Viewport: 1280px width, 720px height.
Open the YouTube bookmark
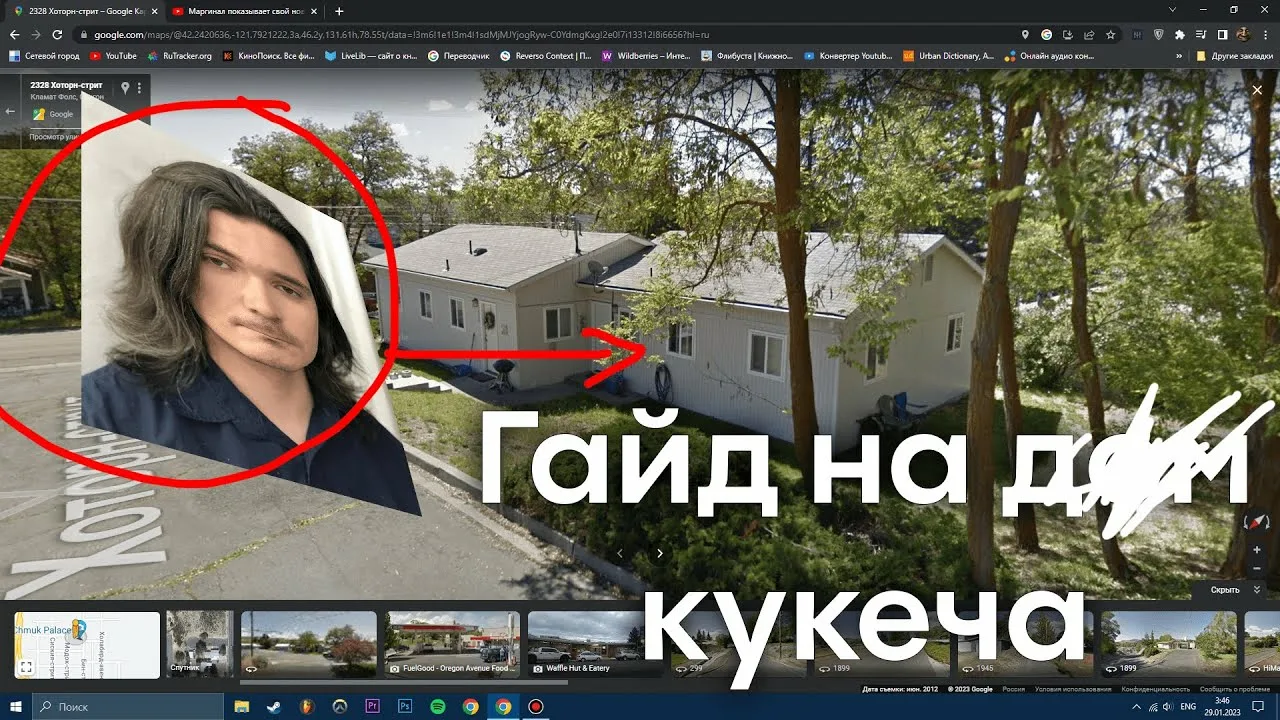(113, 56)
